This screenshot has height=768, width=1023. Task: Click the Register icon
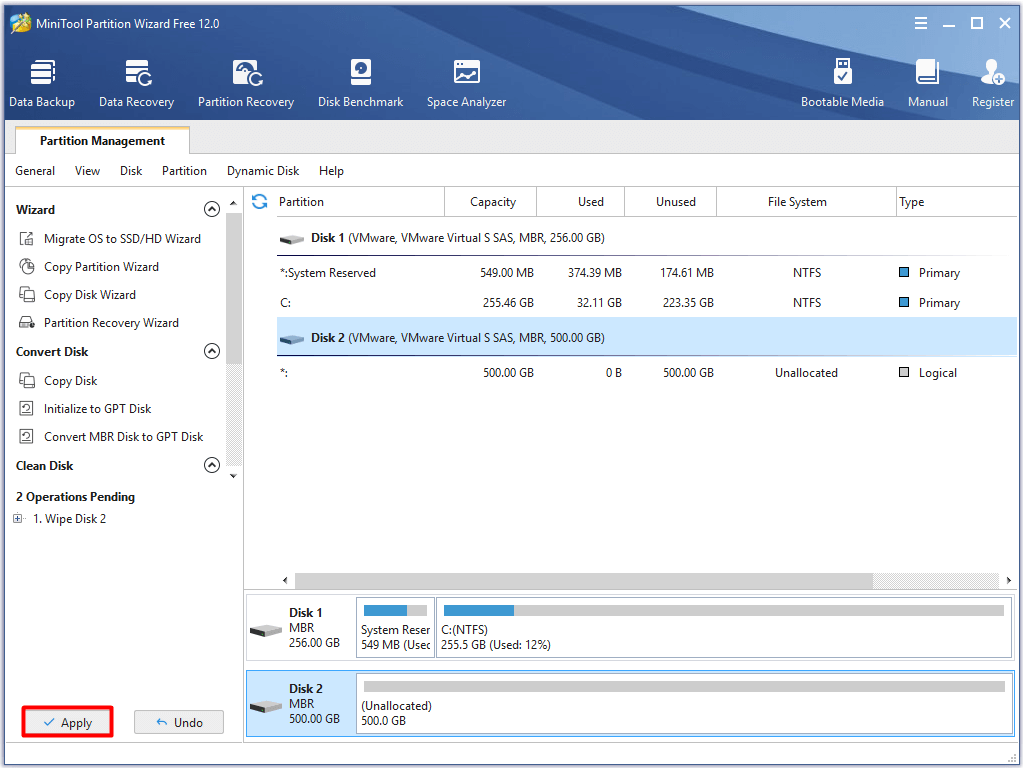(992, 72)
